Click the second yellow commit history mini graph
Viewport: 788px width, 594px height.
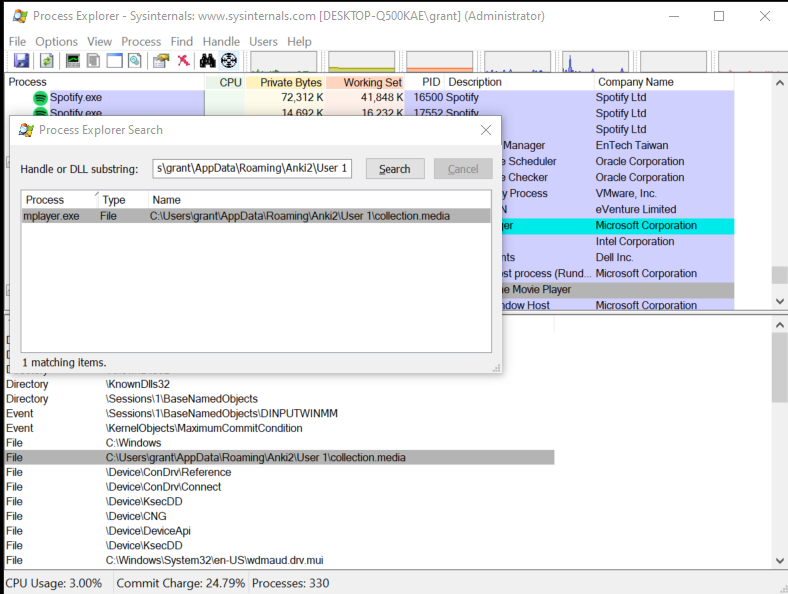click(x=361, y=61)
